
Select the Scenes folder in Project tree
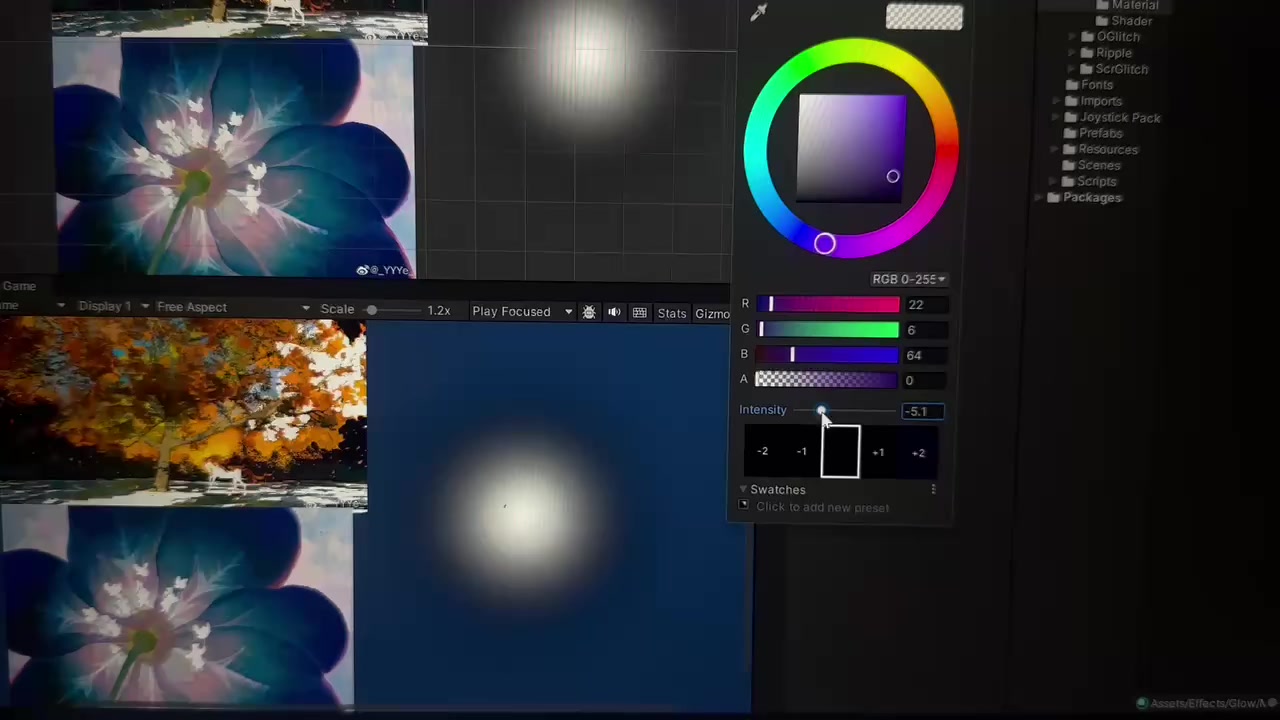1098,165
